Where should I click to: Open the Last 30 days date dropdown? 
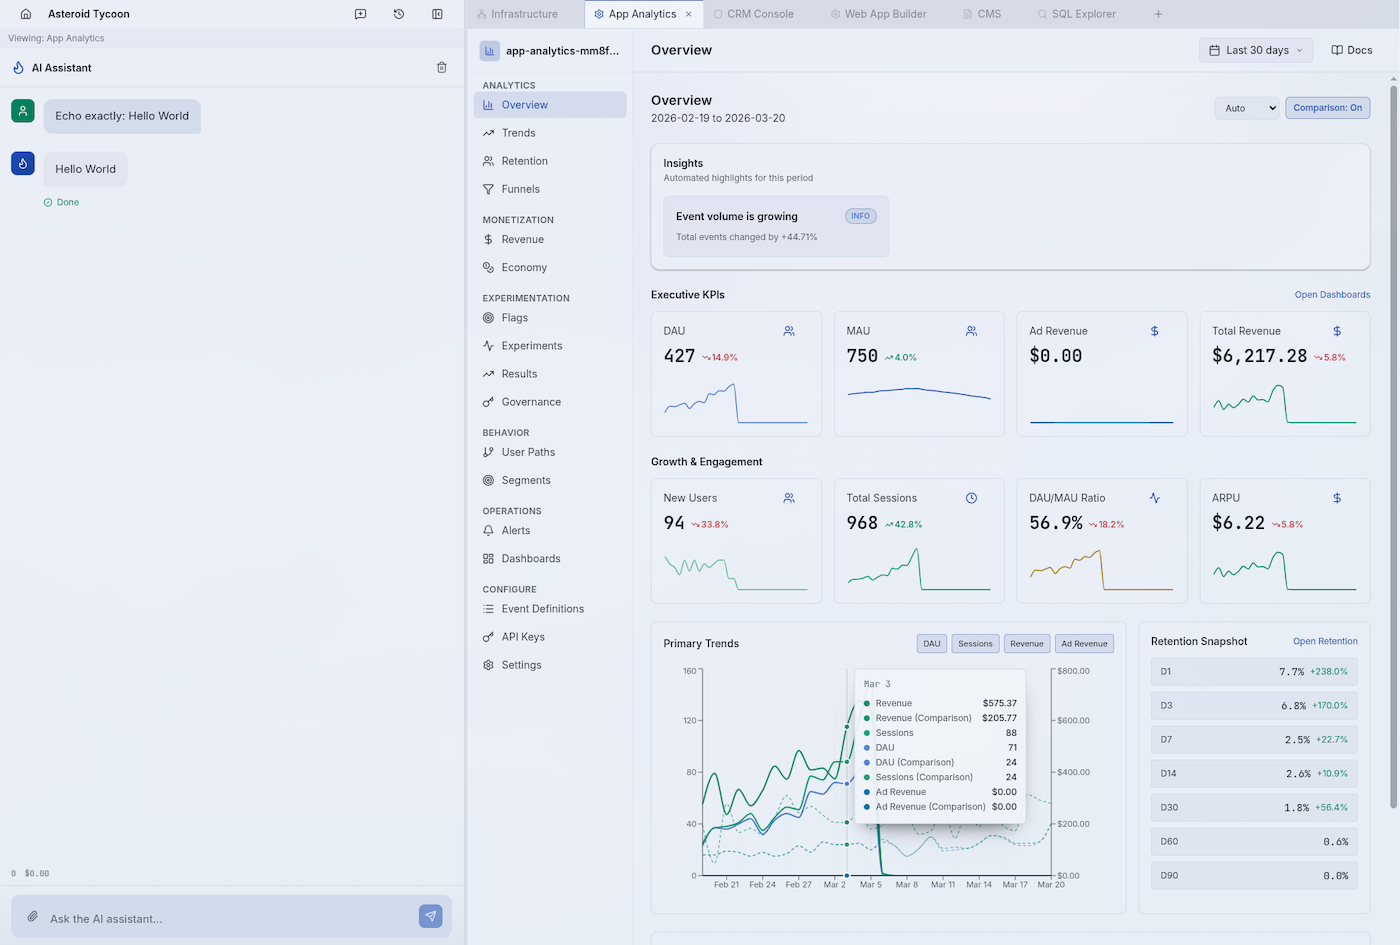pyautogui.click(x=1255, y=50)
